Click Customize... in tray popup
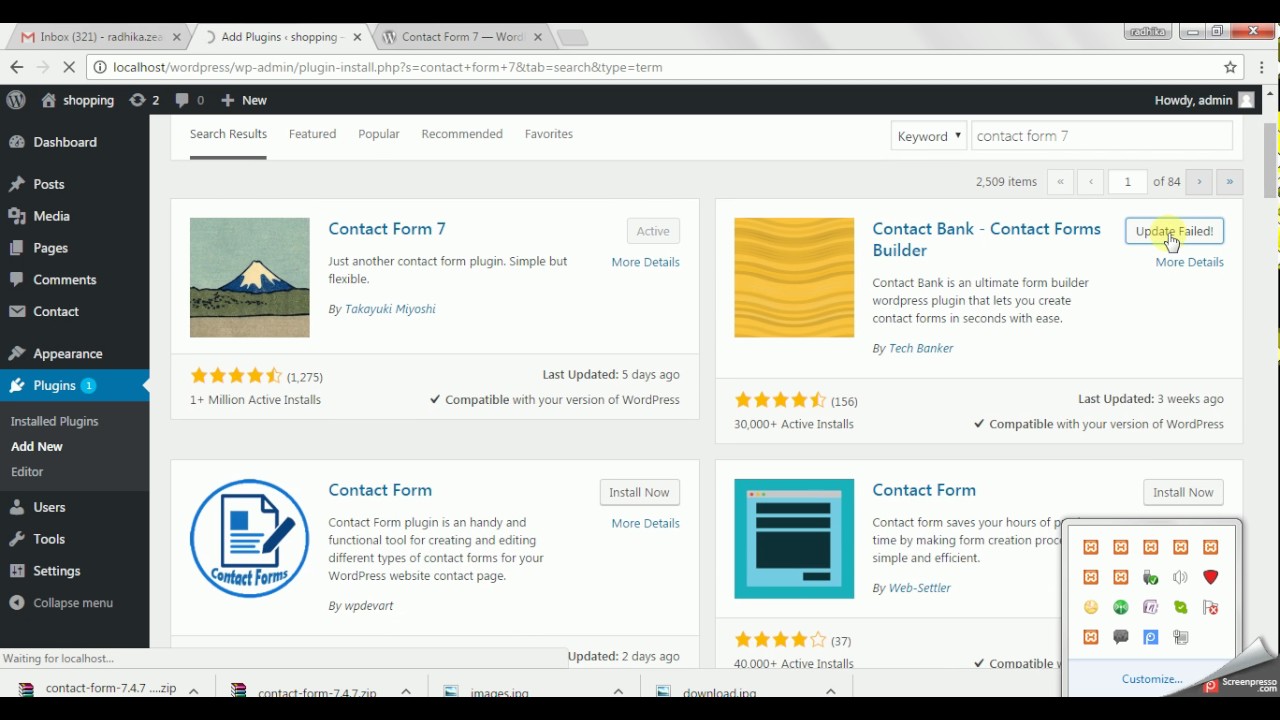1280x720 pixels. pos(1152,679)
